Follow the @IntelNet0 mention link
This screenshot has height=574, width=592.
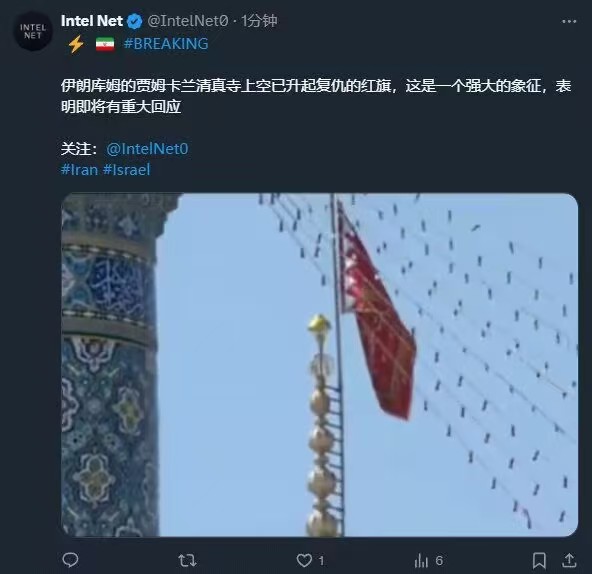pos(147,149)
